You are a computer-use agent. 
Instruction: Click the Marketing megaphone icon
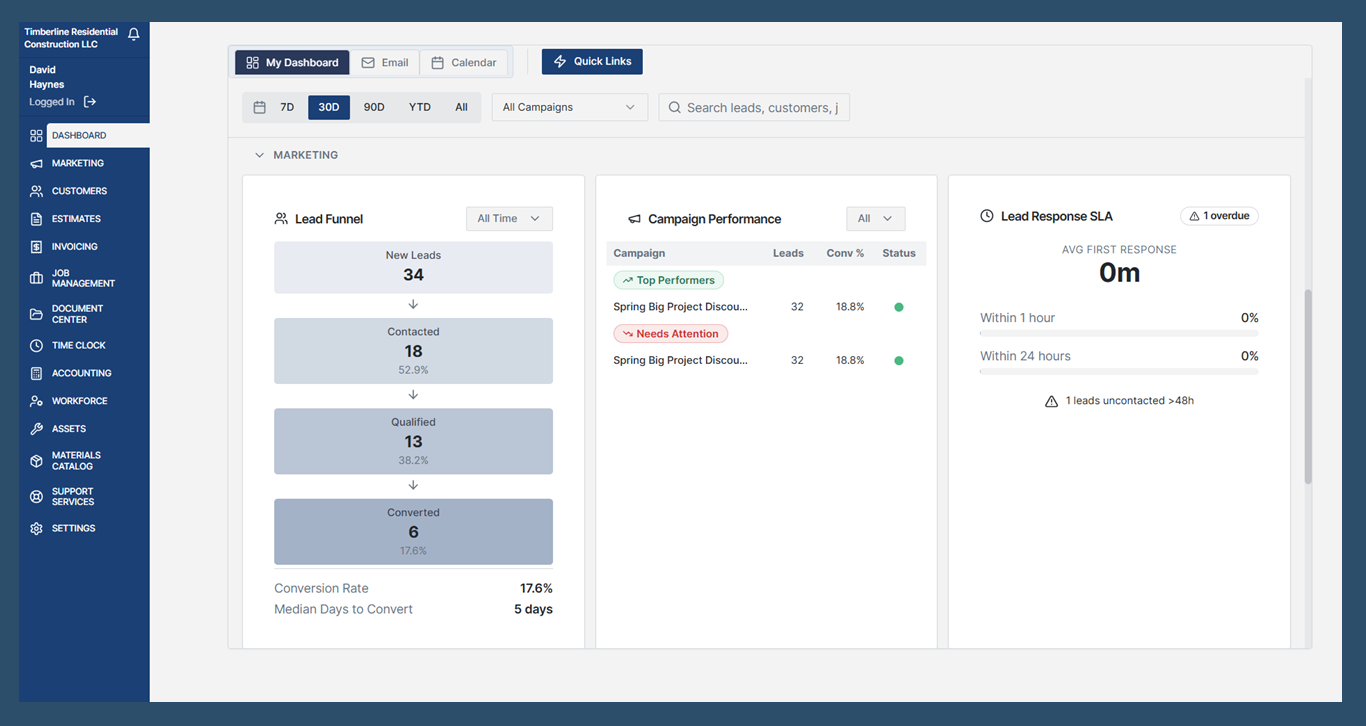pos(36,163)
